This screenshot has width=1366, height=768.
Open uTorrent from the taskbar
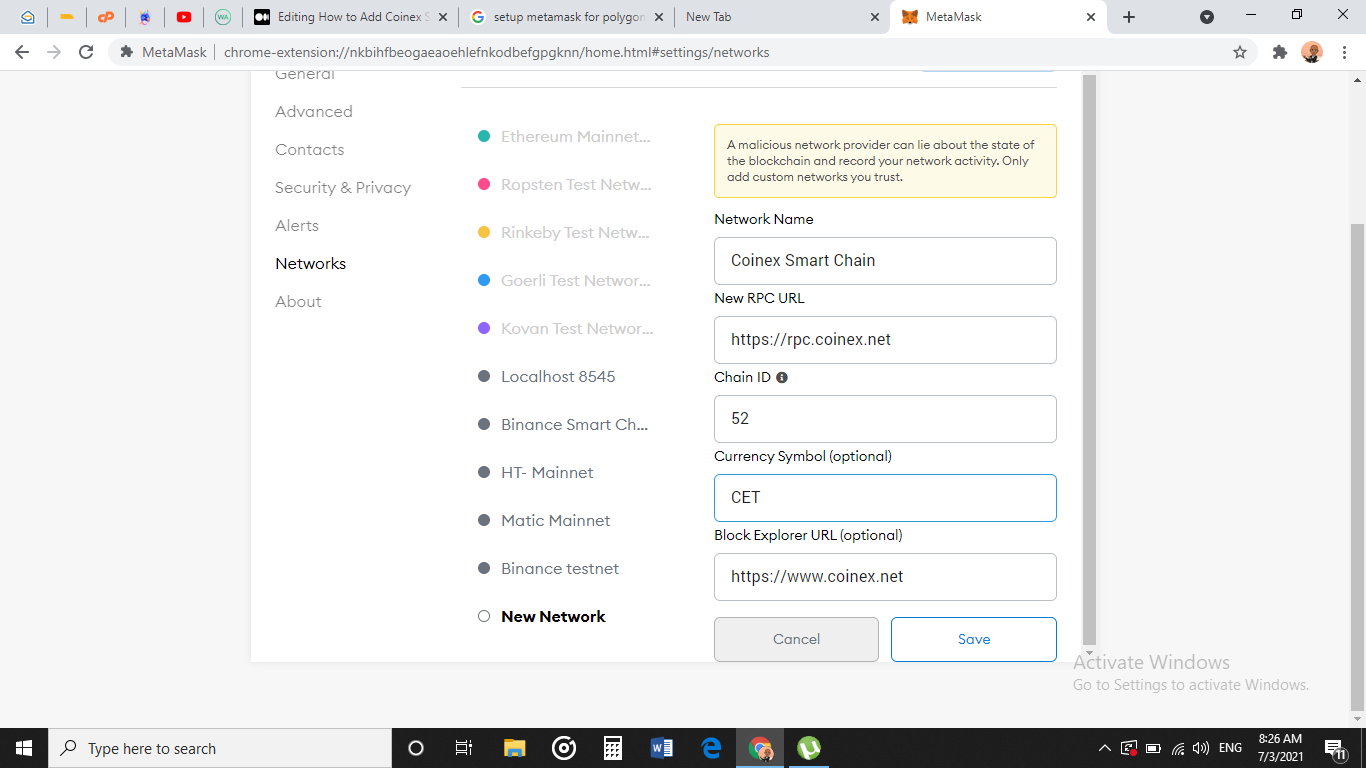tap(809, 748)
